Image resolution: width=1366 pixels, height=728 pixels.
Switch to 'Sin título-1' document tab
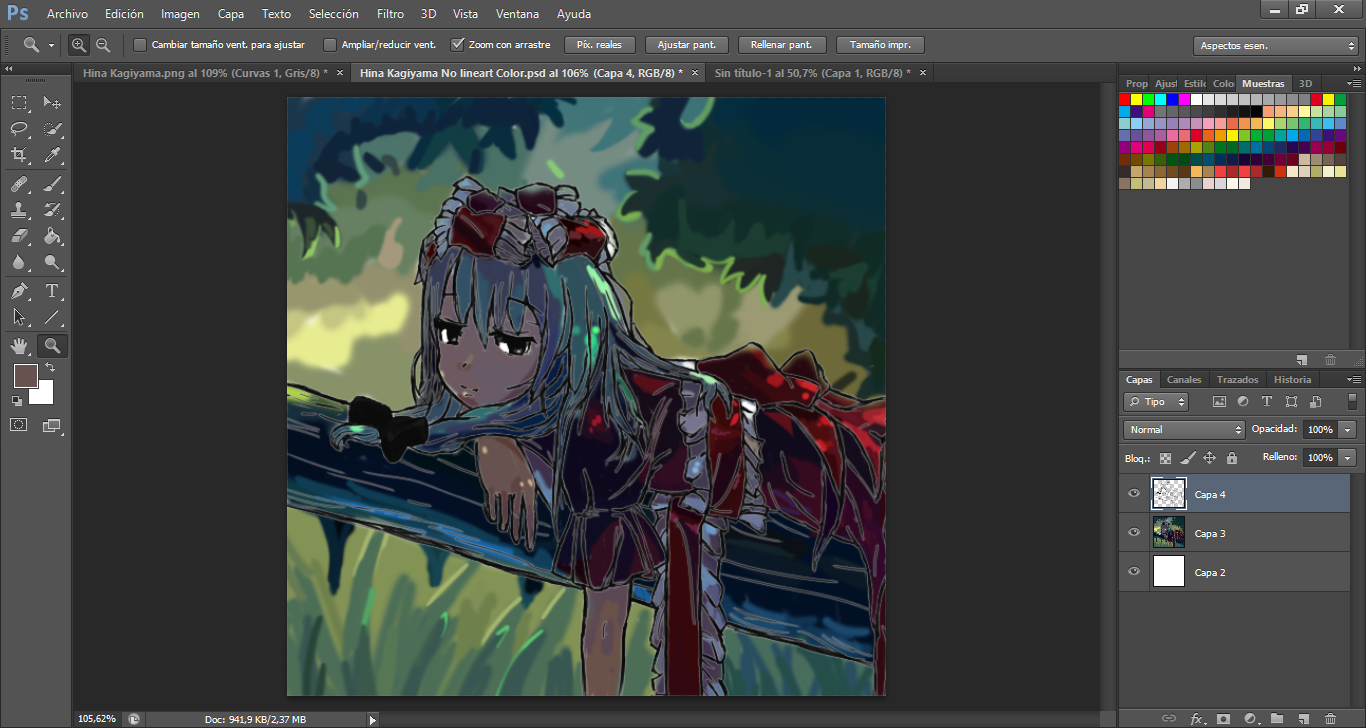click(812, 73)
